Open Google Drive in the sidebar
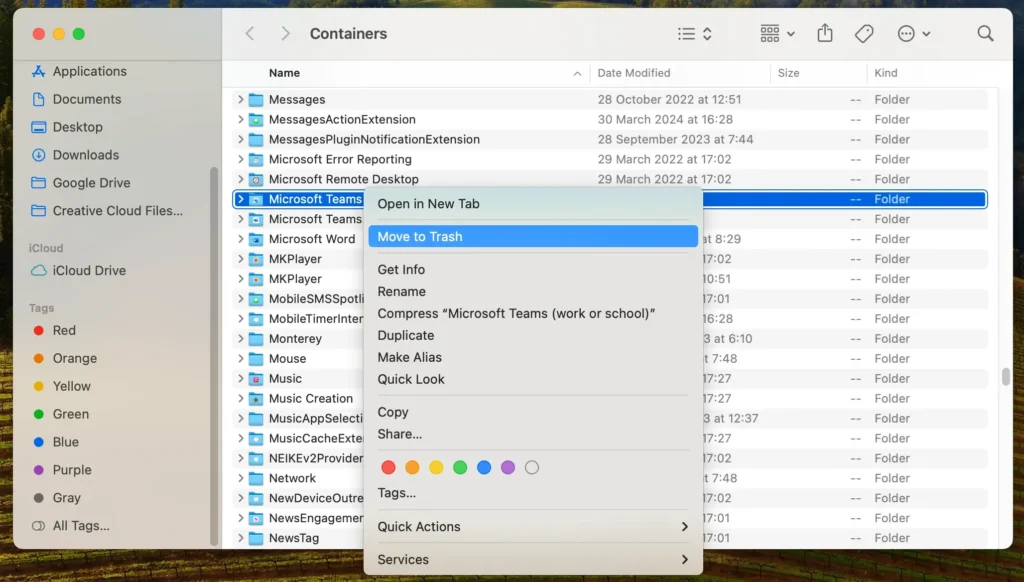The height and width of the screenshot is (582, 1024). pos(81,183)
